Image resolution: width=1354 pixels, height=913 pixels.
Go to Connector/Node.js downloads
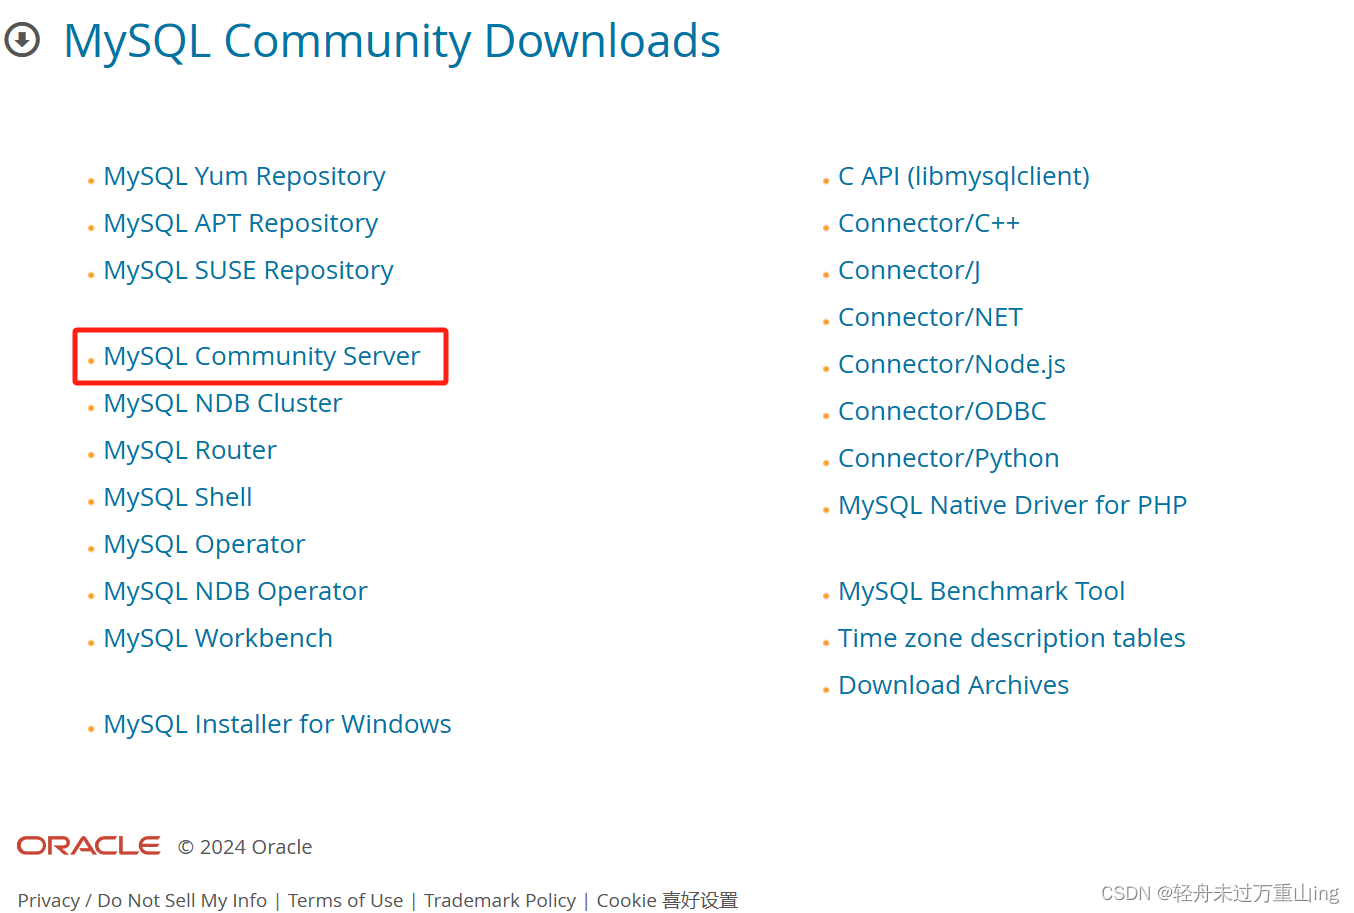(952, 364)
